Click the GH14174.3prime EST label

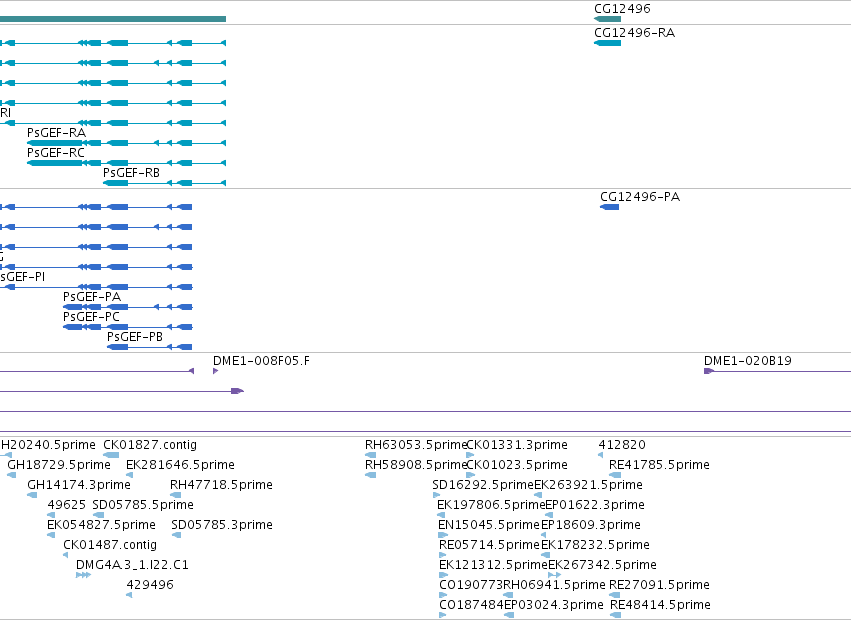[79, 484]
